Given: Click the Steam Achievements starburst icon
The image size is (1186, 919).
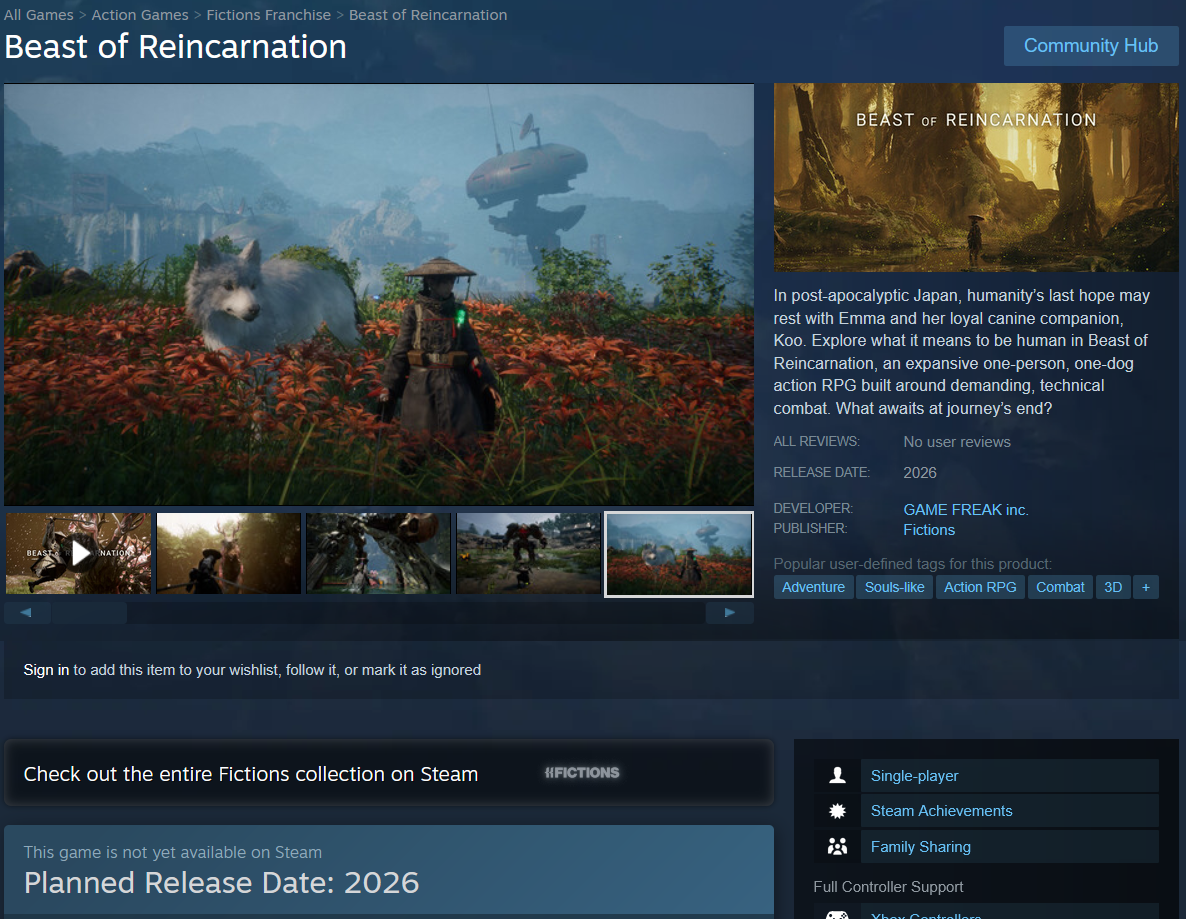Looking at the screenshot, I should point(837,811).
